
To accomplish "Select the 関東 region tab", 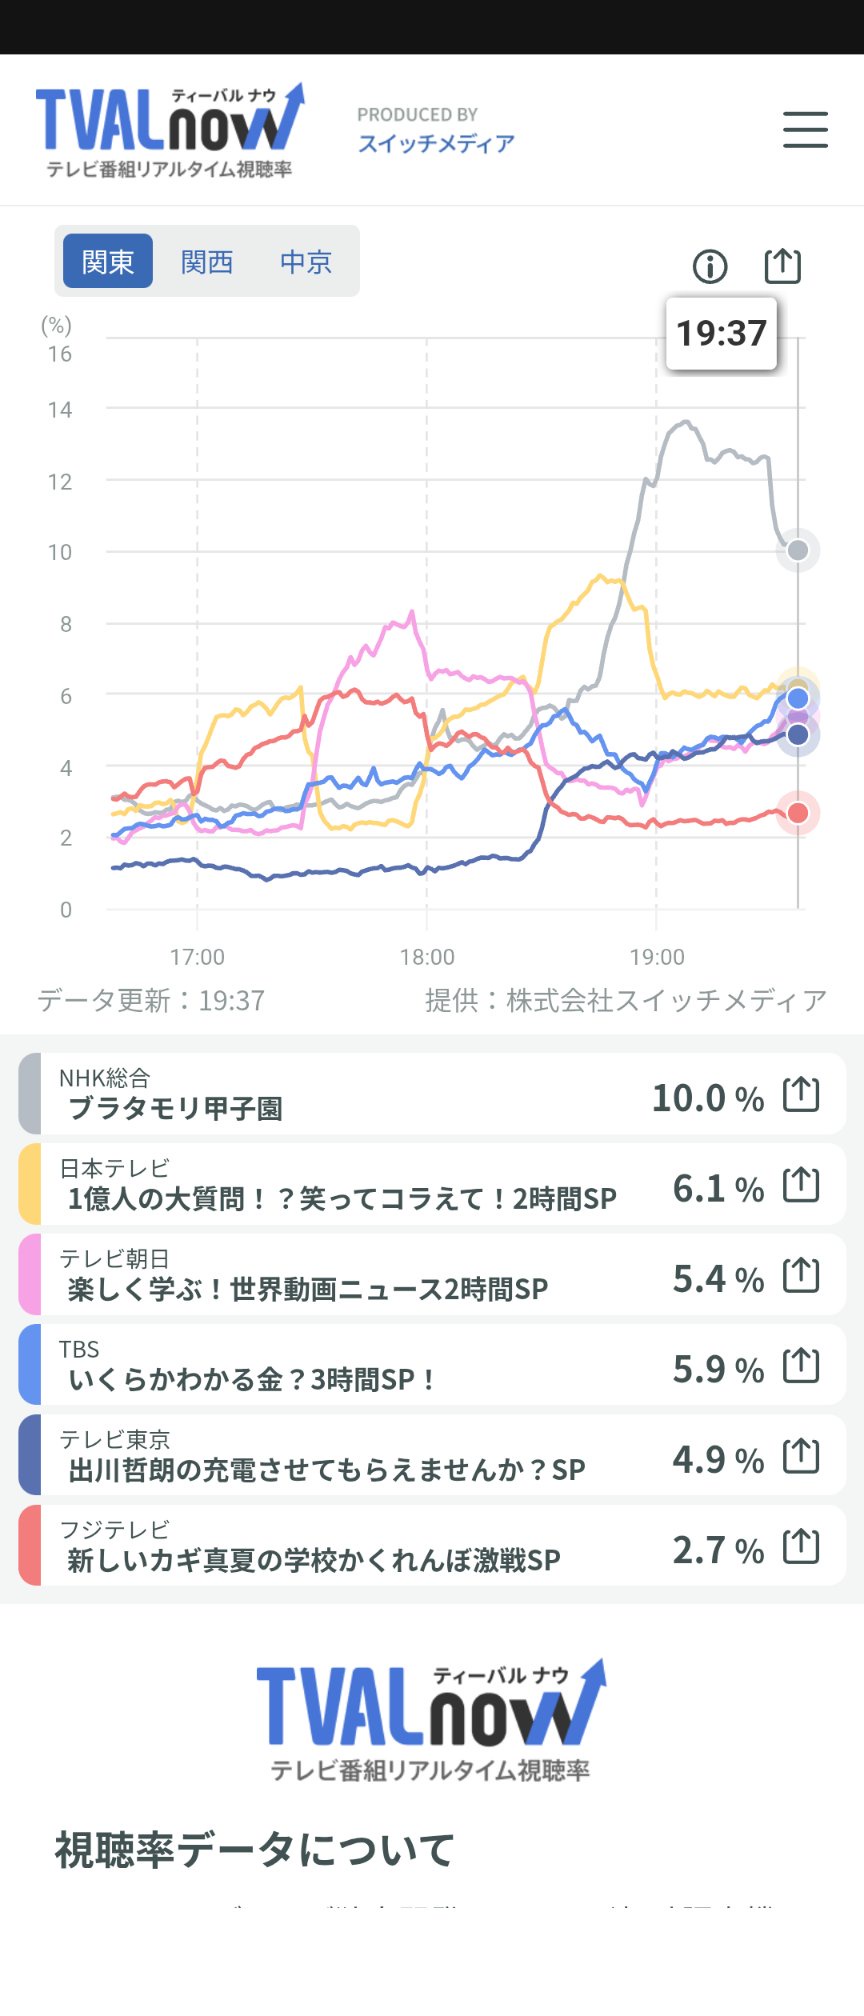I will point(108,261).
